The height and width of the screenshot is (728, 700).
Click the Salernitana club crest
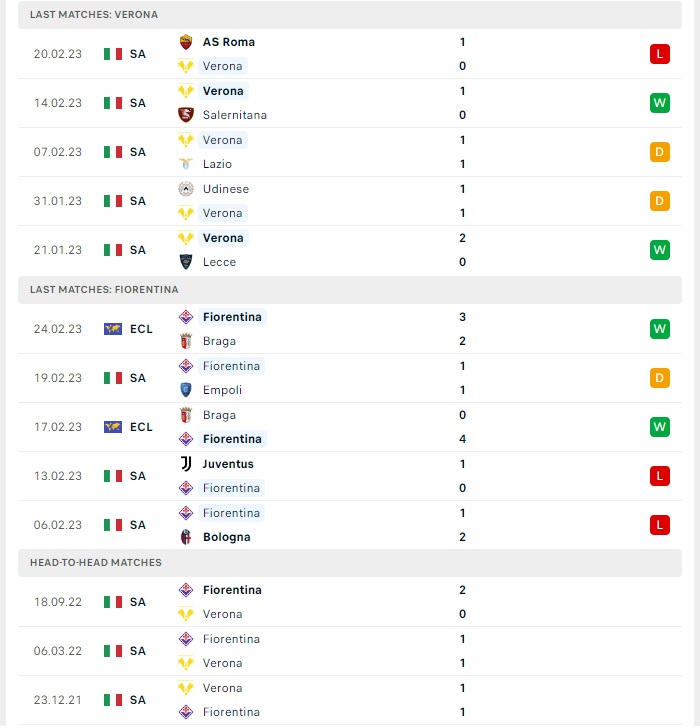coord(186,115)
